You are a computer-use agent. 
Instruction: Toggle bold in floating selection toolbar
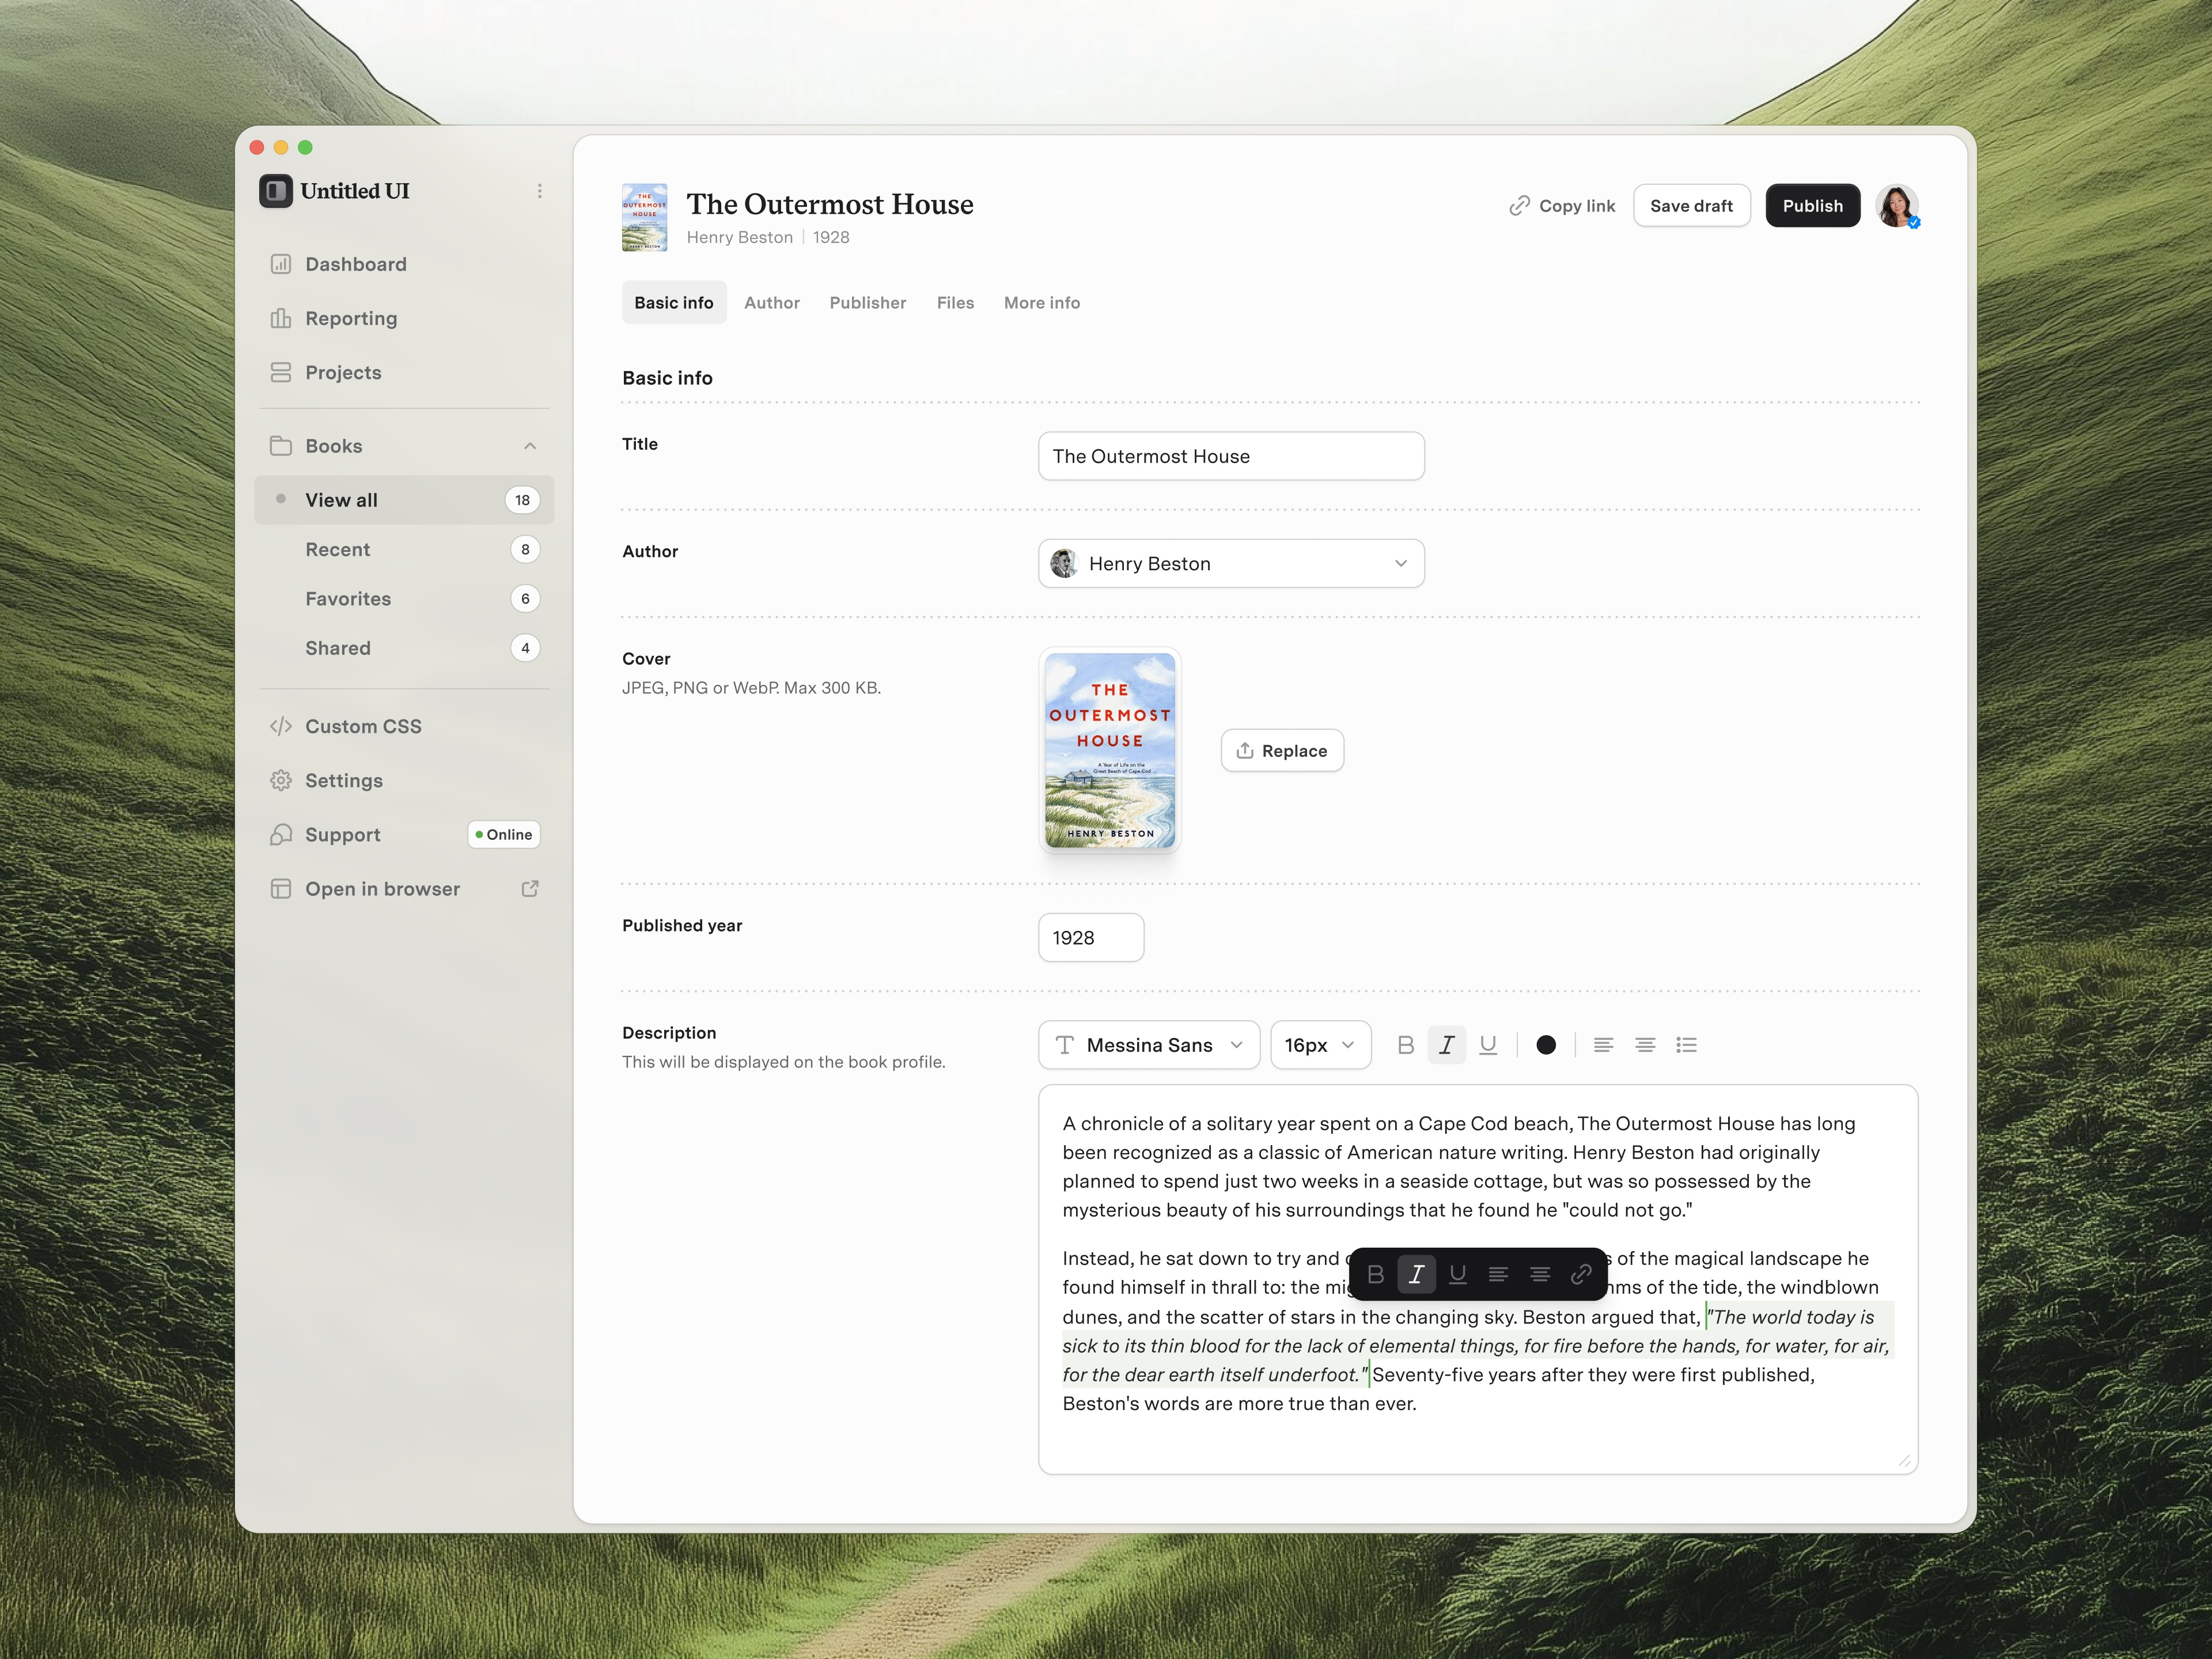click(1375, 1274)
